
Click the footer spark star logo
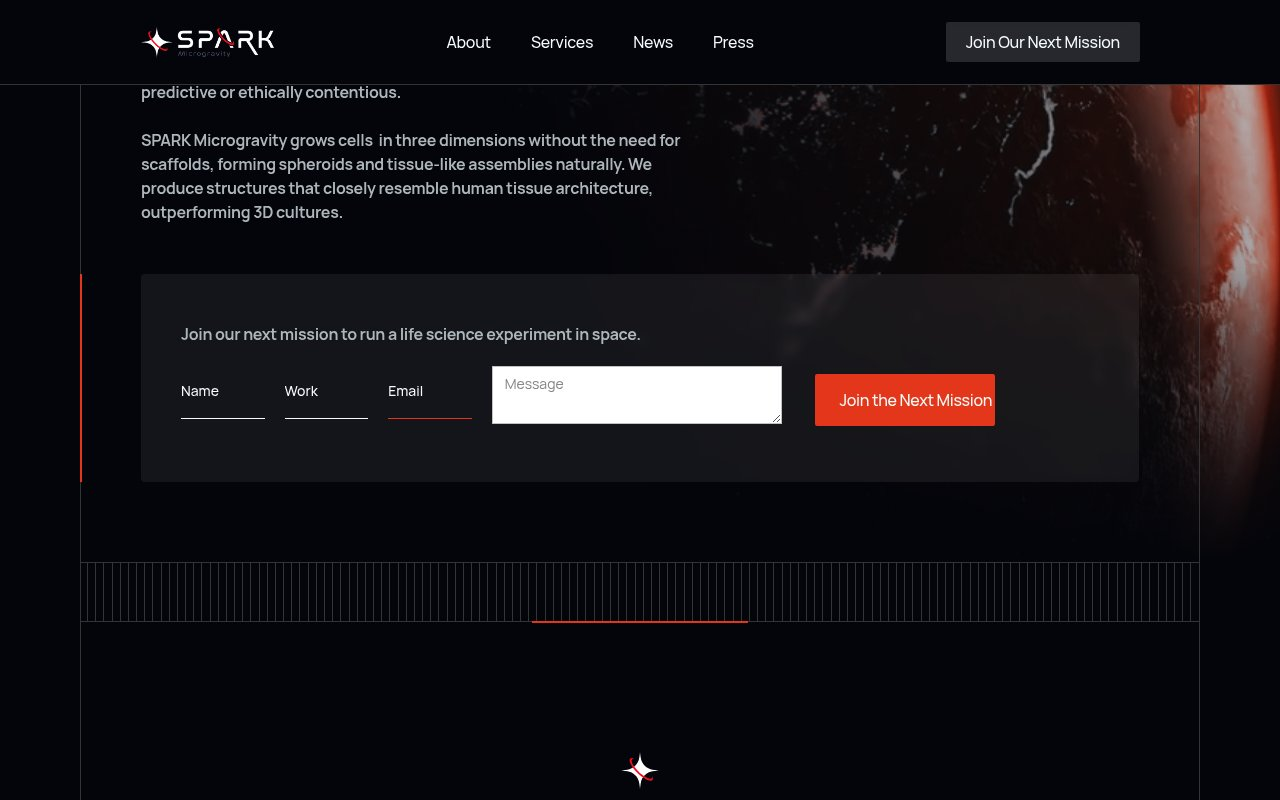click(640, 770)
